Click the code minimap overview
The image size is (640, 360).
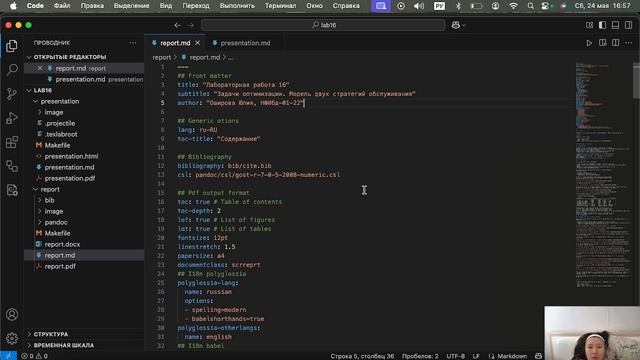tap(603, 176)
